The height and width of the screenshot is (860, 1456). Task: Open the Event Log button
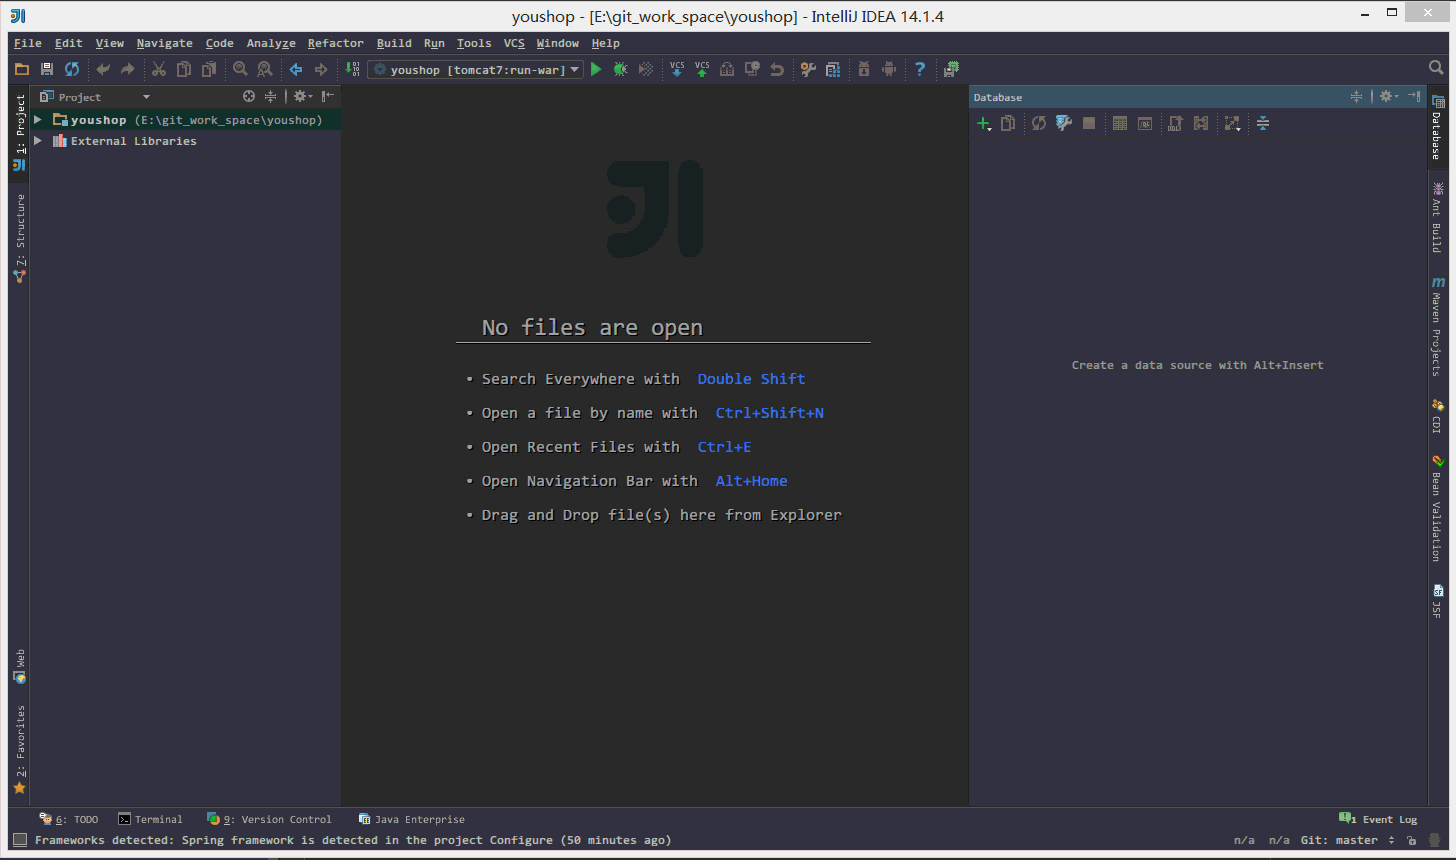(x=1378, y=819)
